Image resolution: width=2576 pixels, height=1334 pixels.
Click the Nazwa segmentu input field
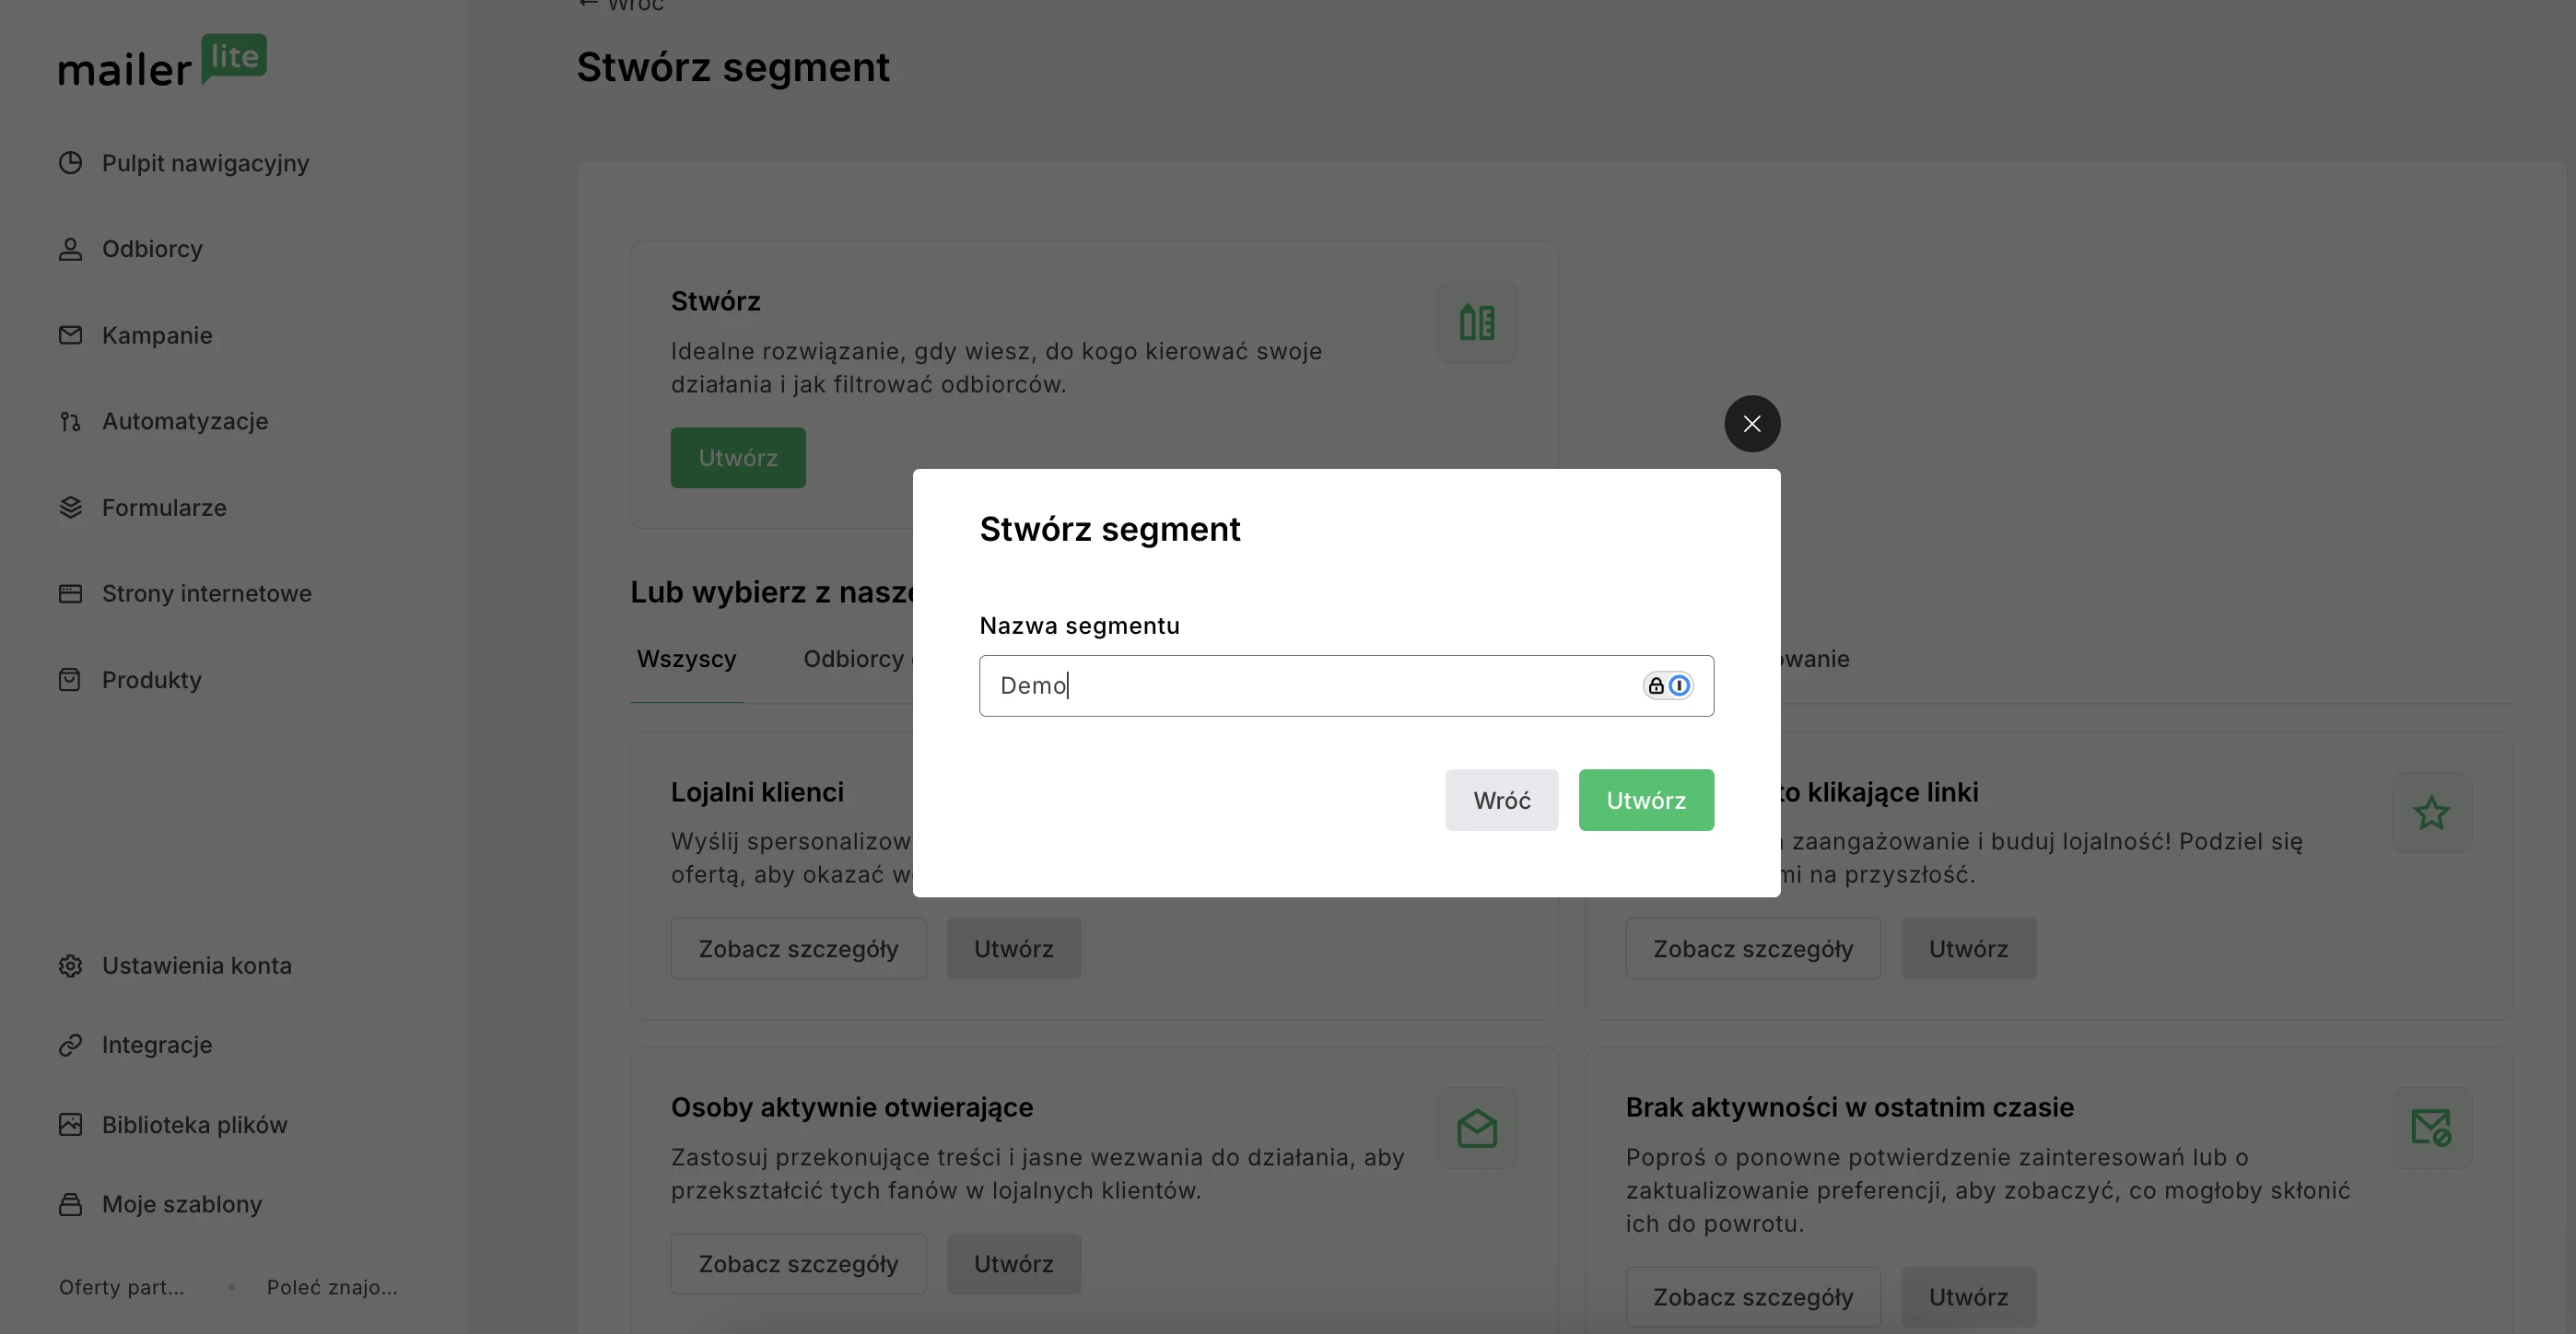pos(1346,686)
